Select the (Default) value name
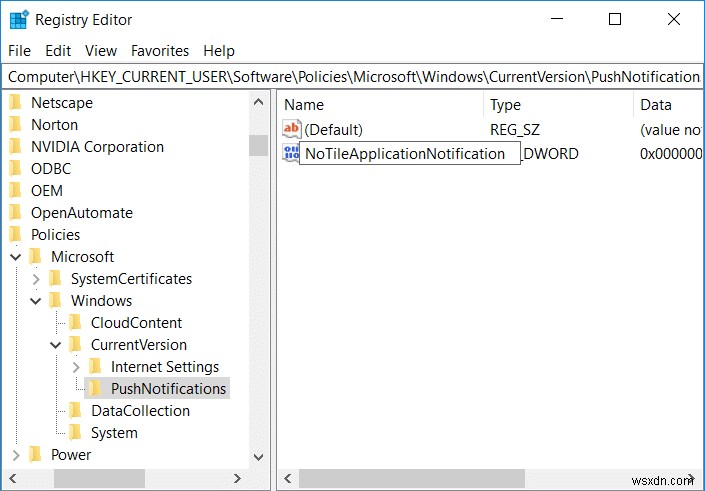 333,130
